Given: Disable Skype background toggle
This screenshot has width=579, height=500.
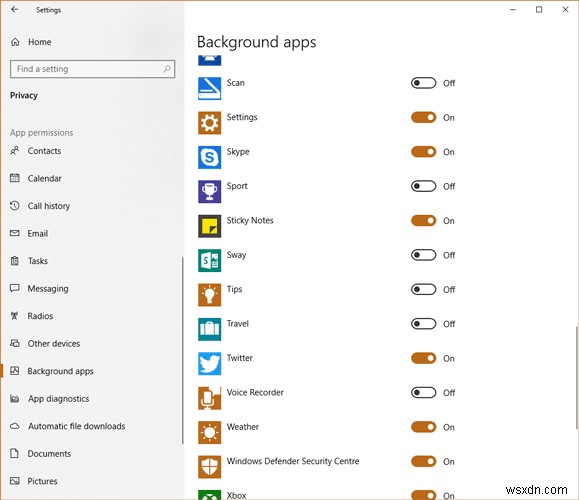Looking at the screenshot, I should pos(424,152).
